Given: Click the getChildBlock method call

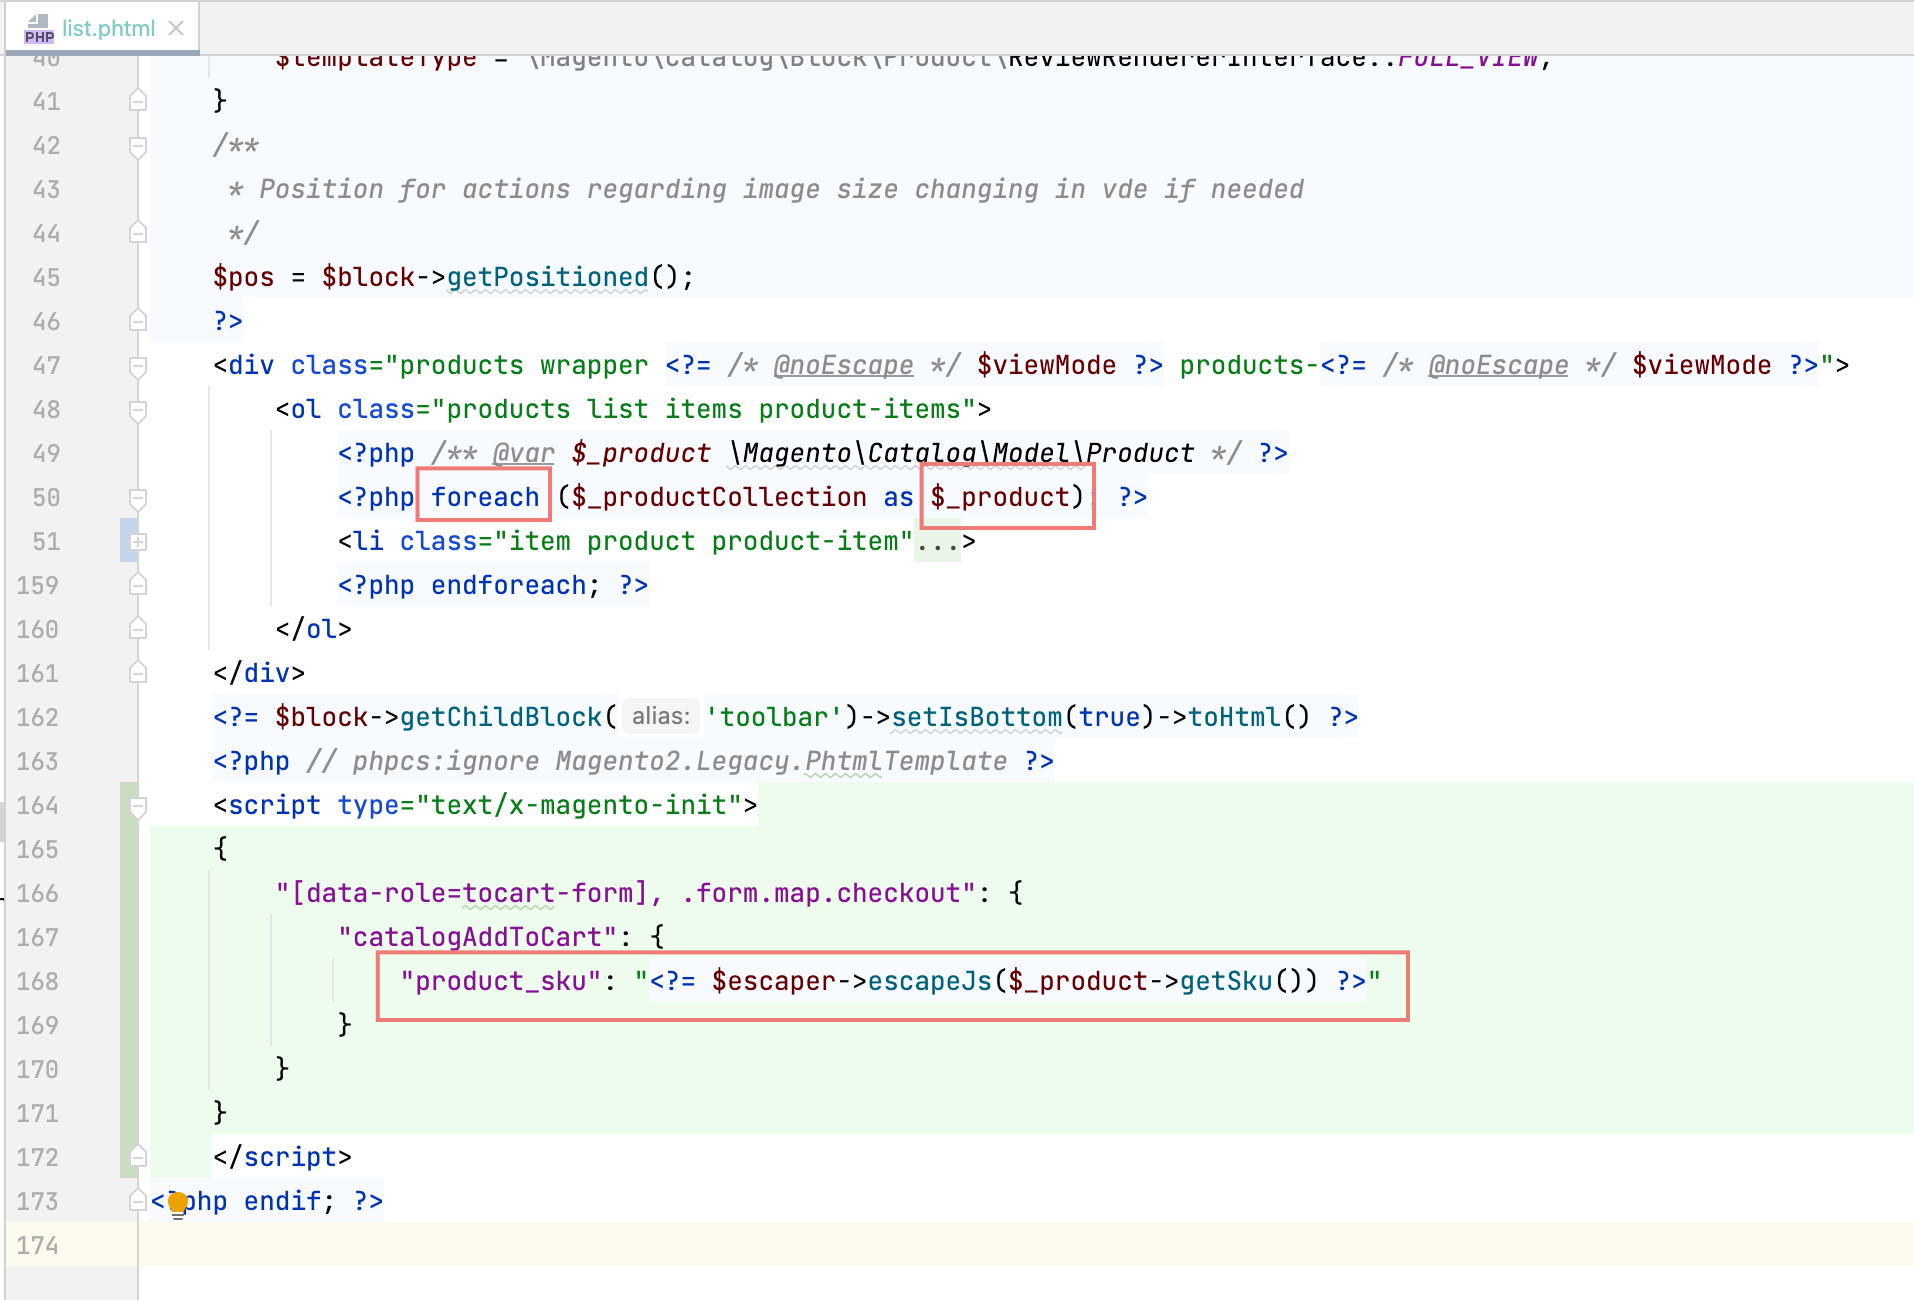Looking at the screenshot, I should [501, 717].
